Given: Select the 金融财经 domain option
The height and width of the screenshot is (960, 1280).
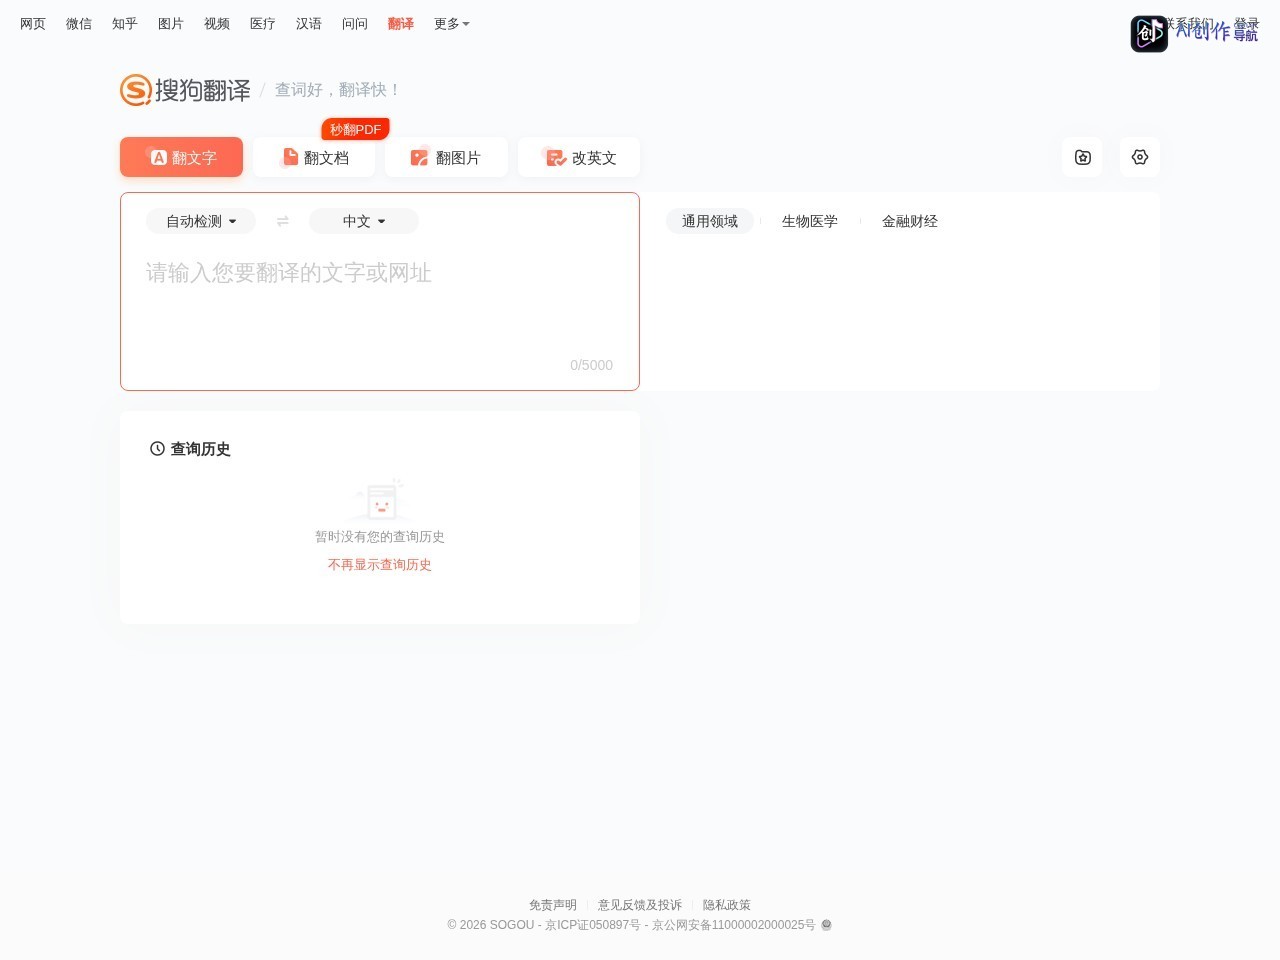Looking at the screenshot, I should [910, 221].
